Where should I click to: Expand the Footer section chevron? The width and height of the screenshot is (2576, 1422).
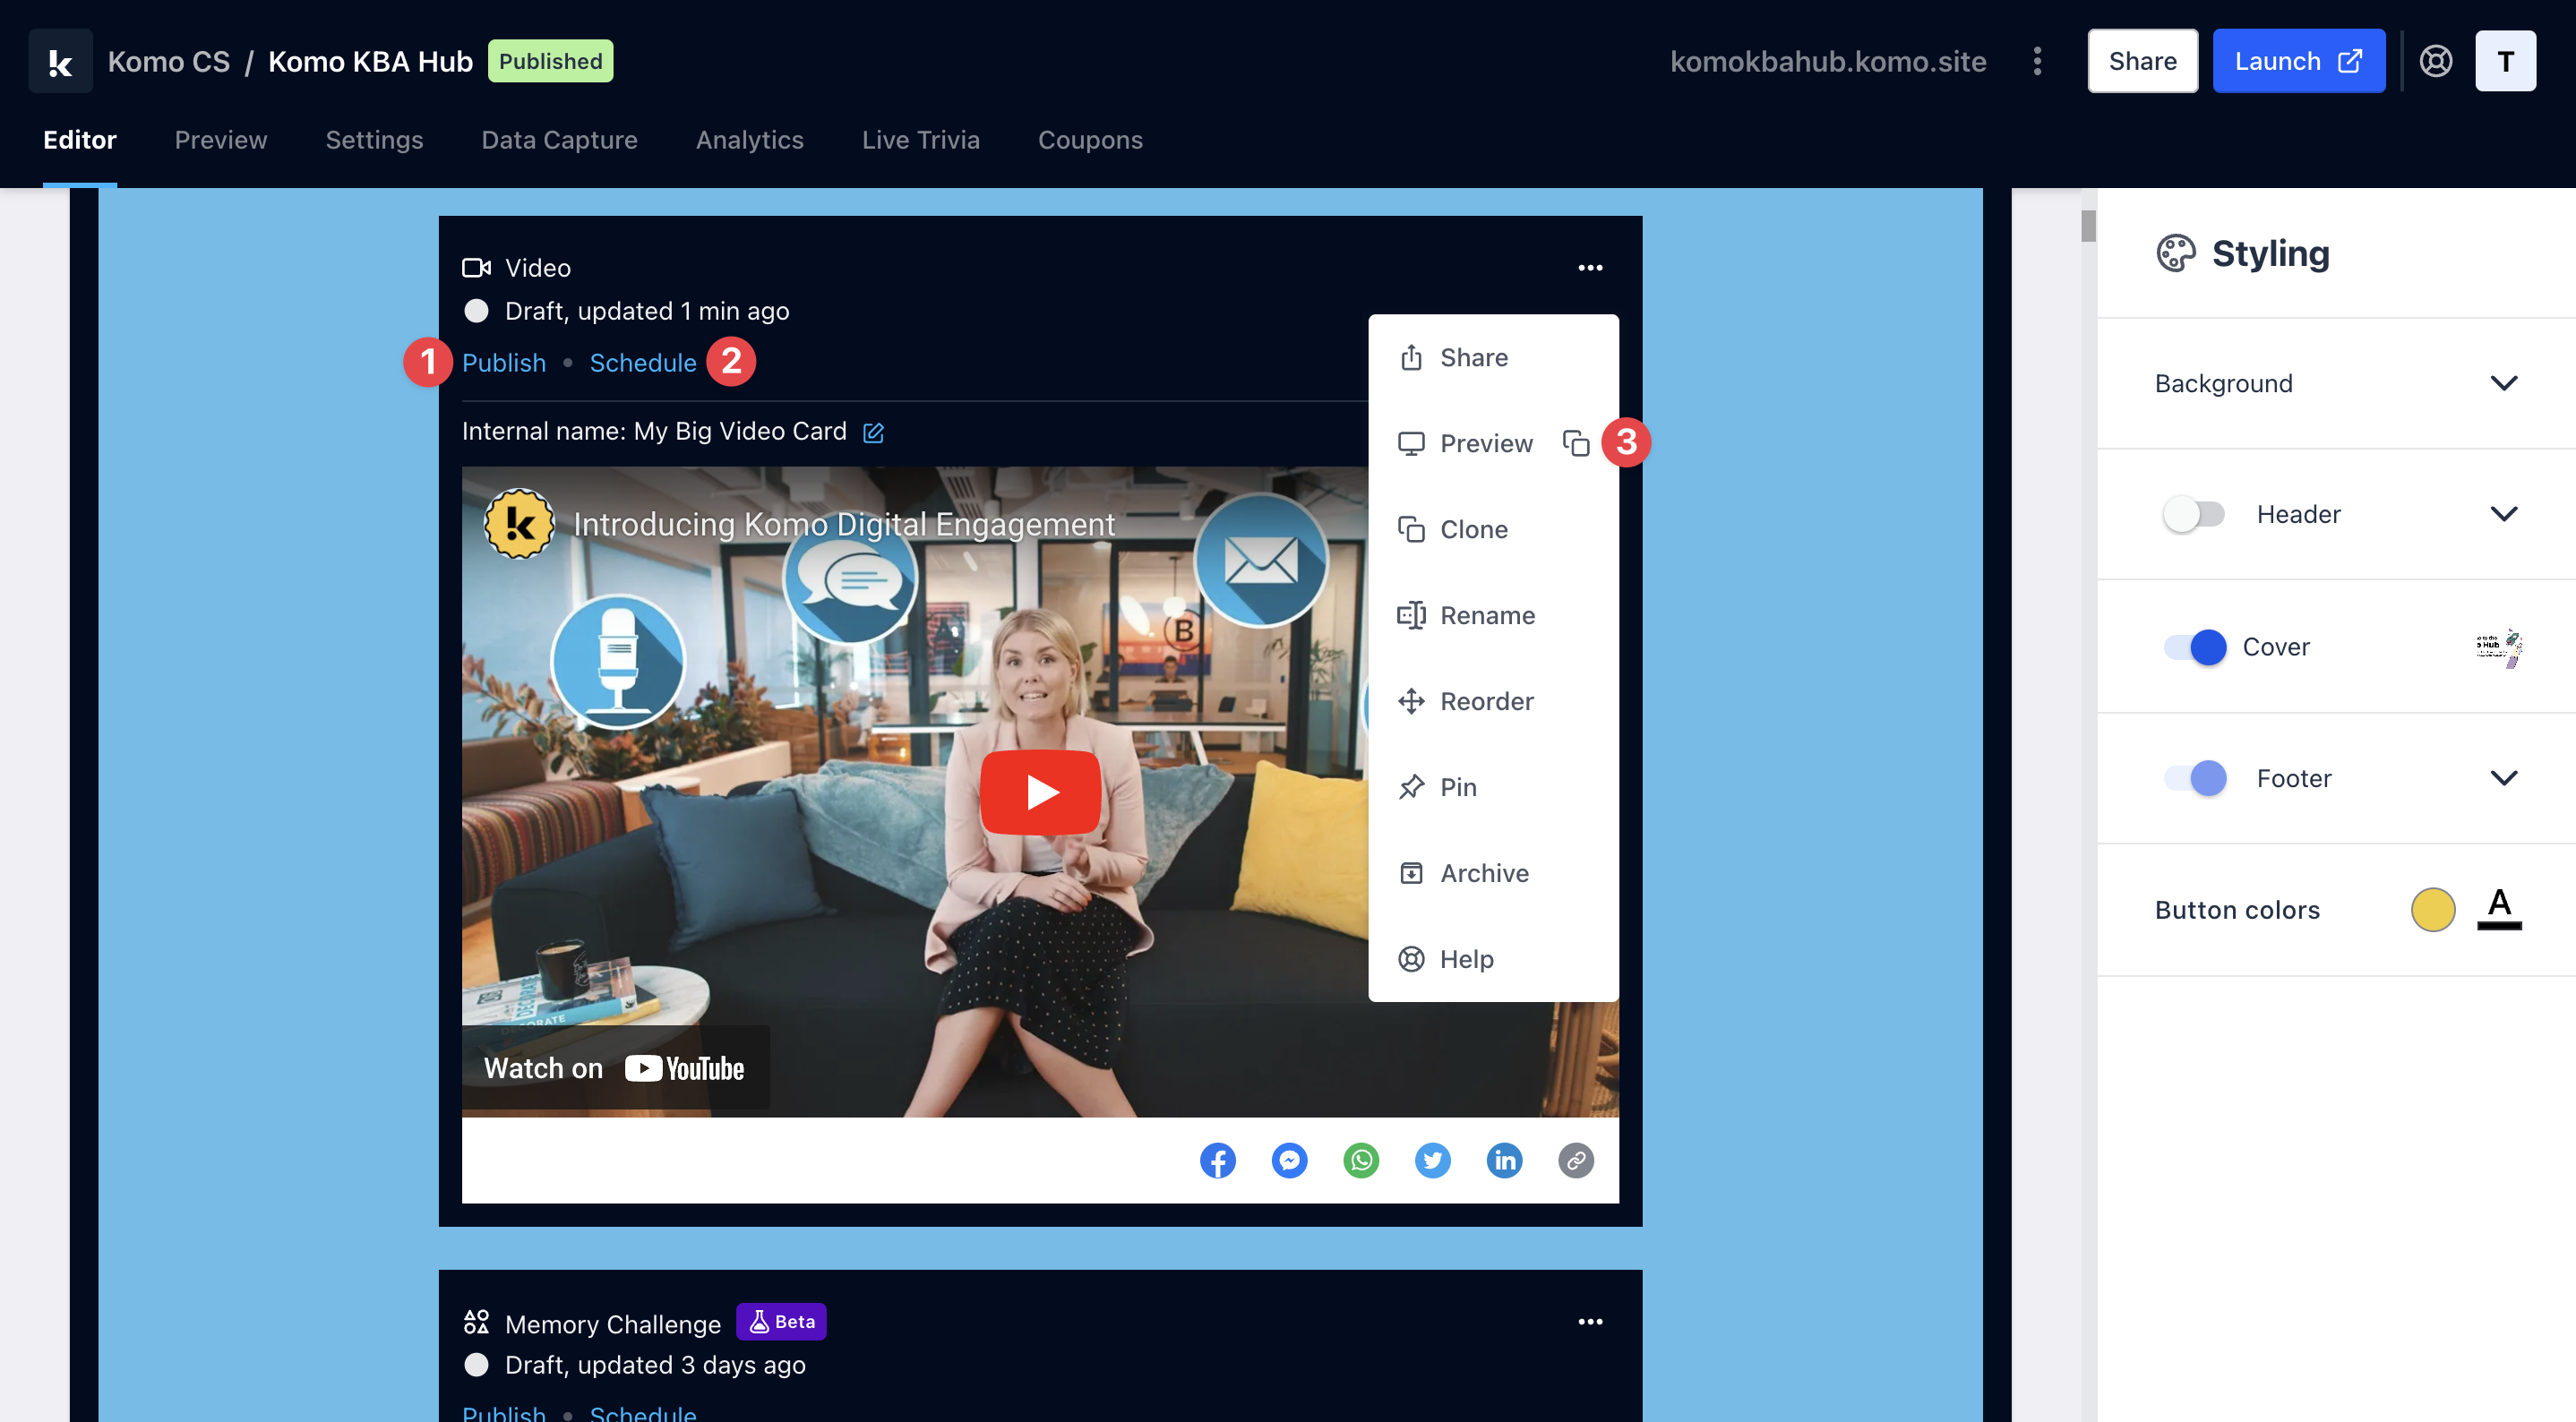(x=2503, y=778)
